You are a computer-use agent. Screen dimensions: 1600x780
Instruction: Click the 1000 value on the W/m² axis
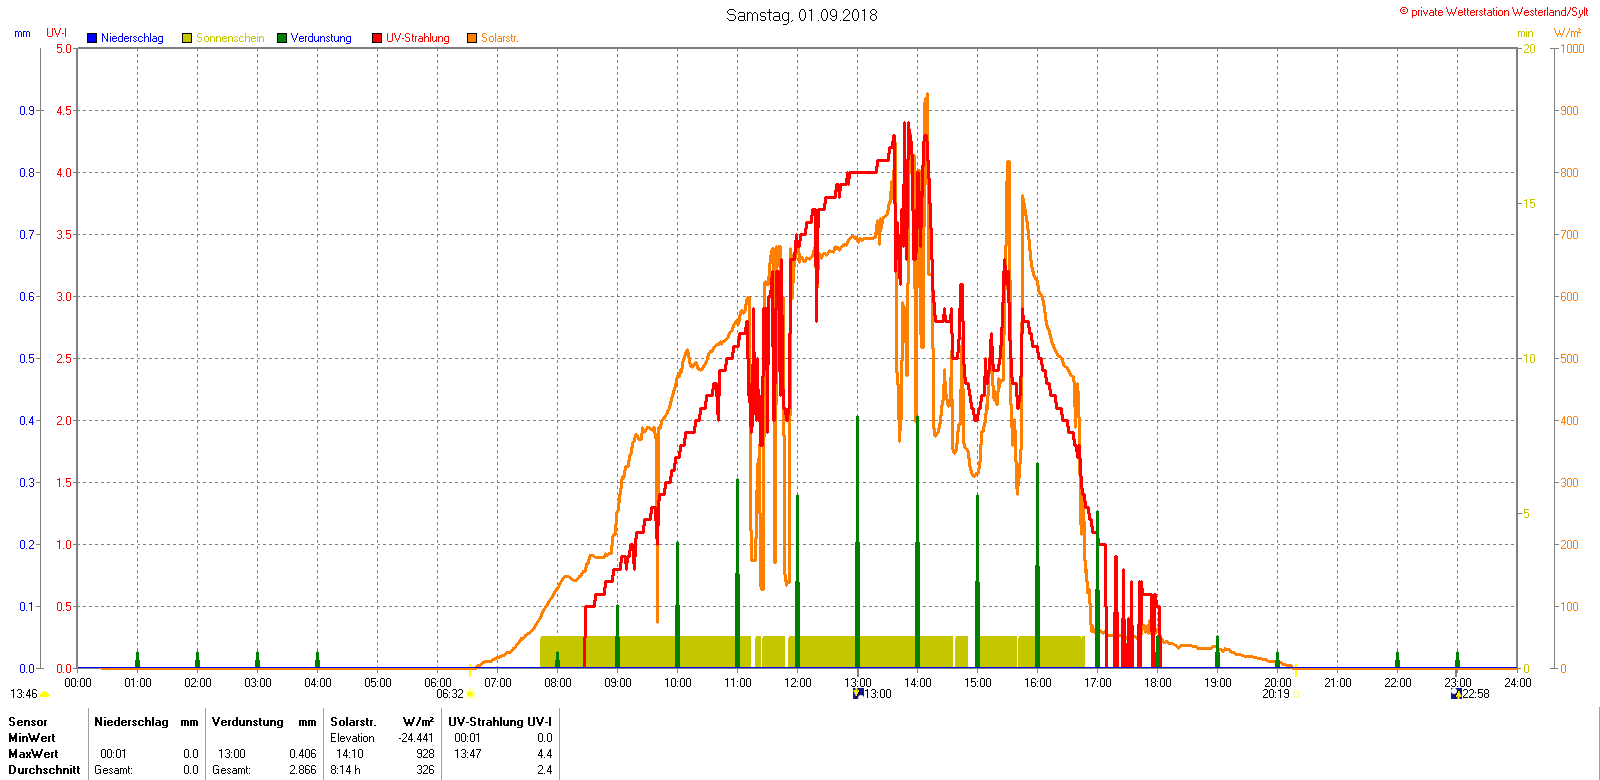pos(1572,49)
